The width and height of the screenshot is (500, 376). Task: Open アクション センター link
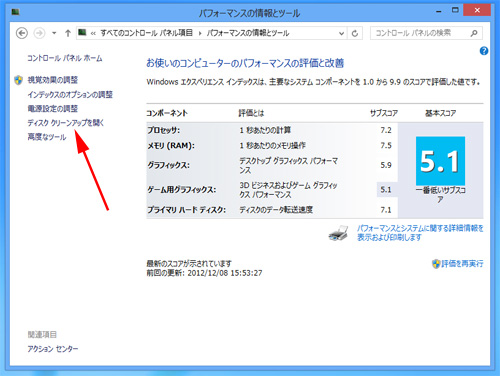tap(53, 349)
